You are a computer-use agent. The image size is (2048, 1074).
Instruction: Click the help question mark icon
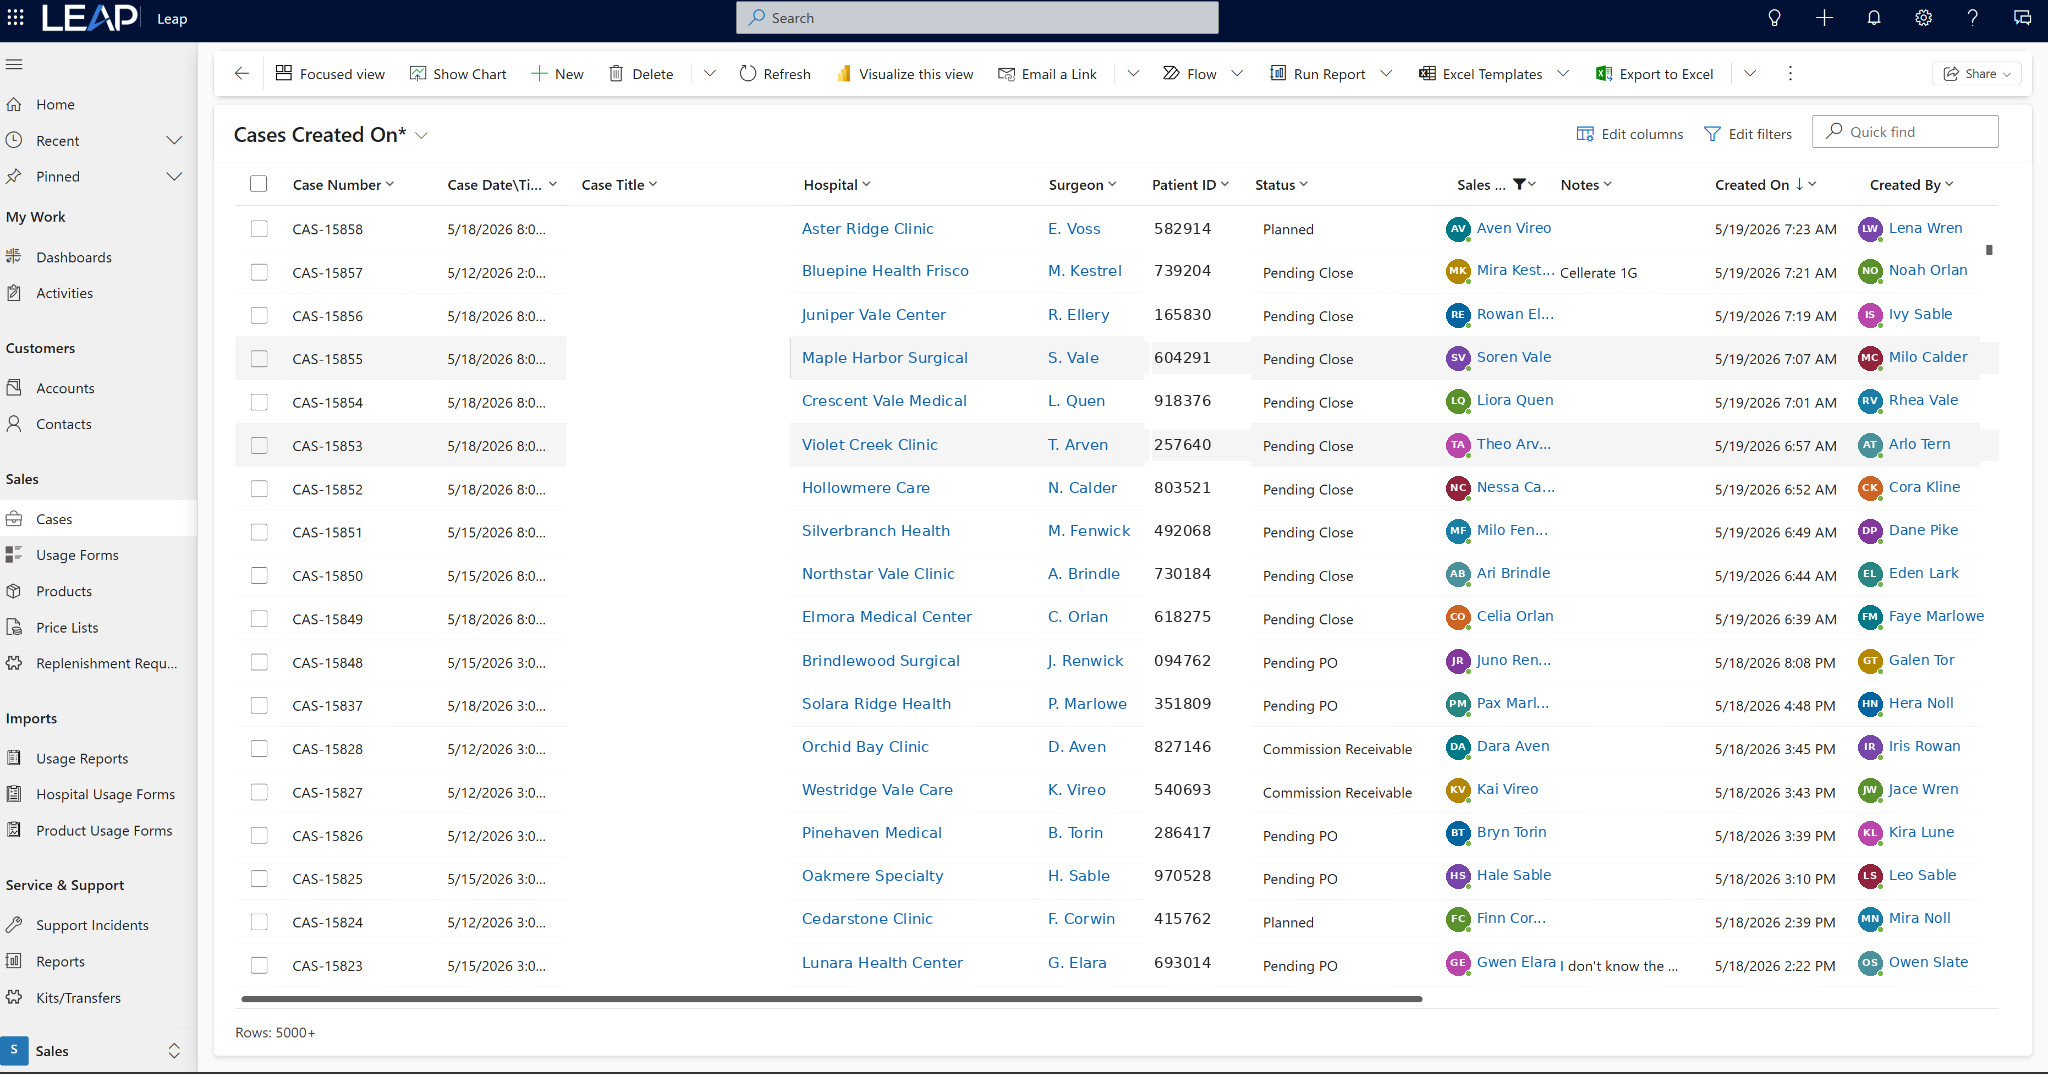coord(1972,18)
